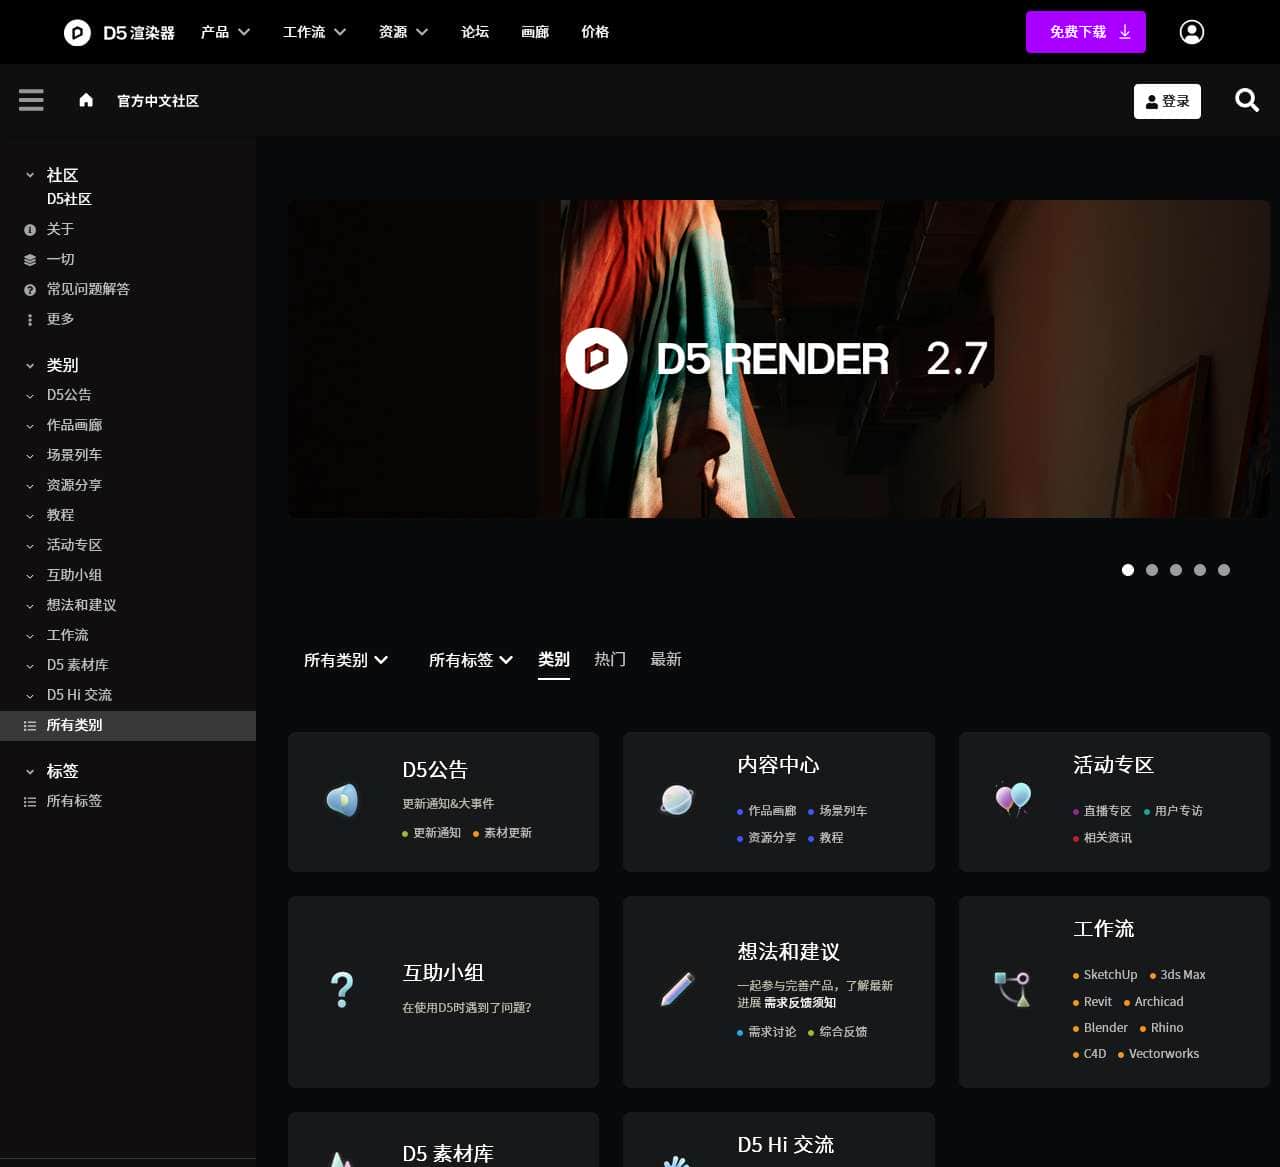Switch to the 最新 tab
Image resolution: width=1280 pixels, height=1167 pixels.
(667, 659)
